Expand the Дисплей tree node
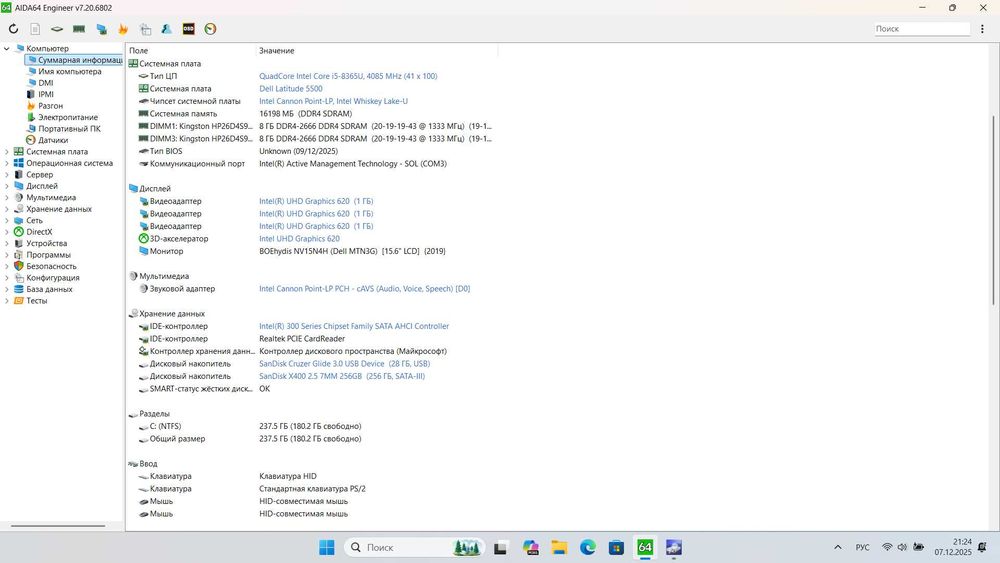 [6, 186]
